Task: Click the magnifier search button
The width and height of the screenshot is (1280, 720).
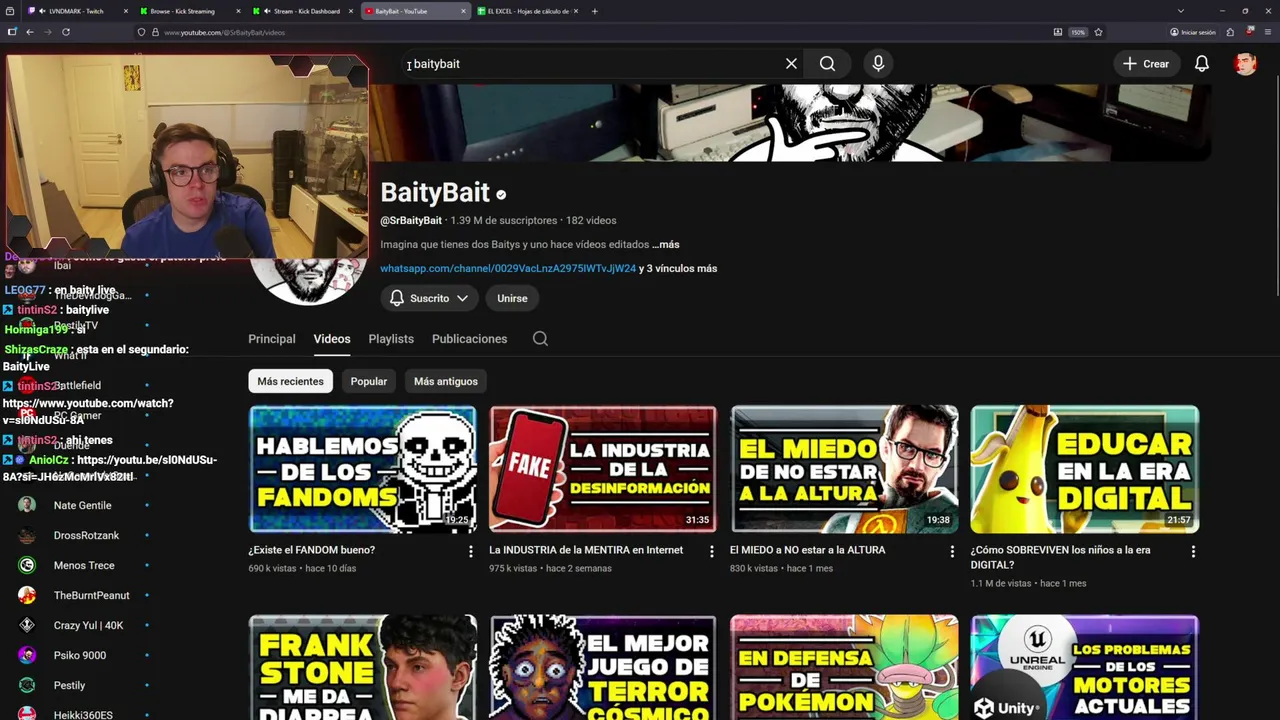Action: click(x=827, y=64)
